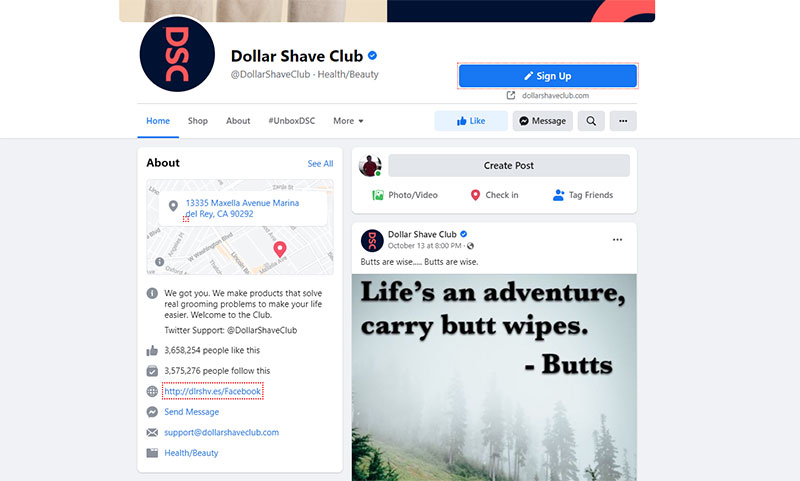Click the blue Sign Up button
Screen dimensions: 800x481
[547, 76]
